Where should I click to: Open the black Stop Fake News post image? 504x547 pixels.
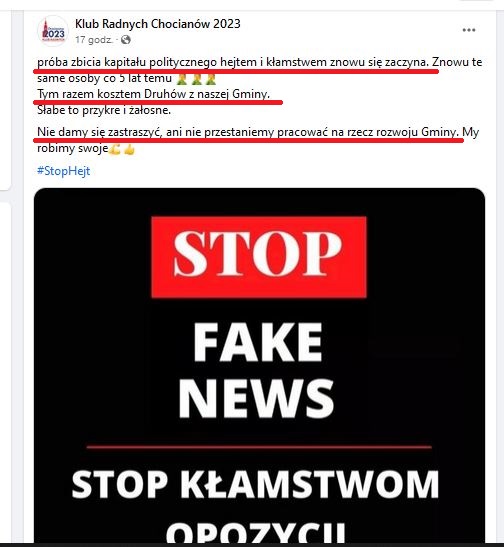click(x=259, y=365)
